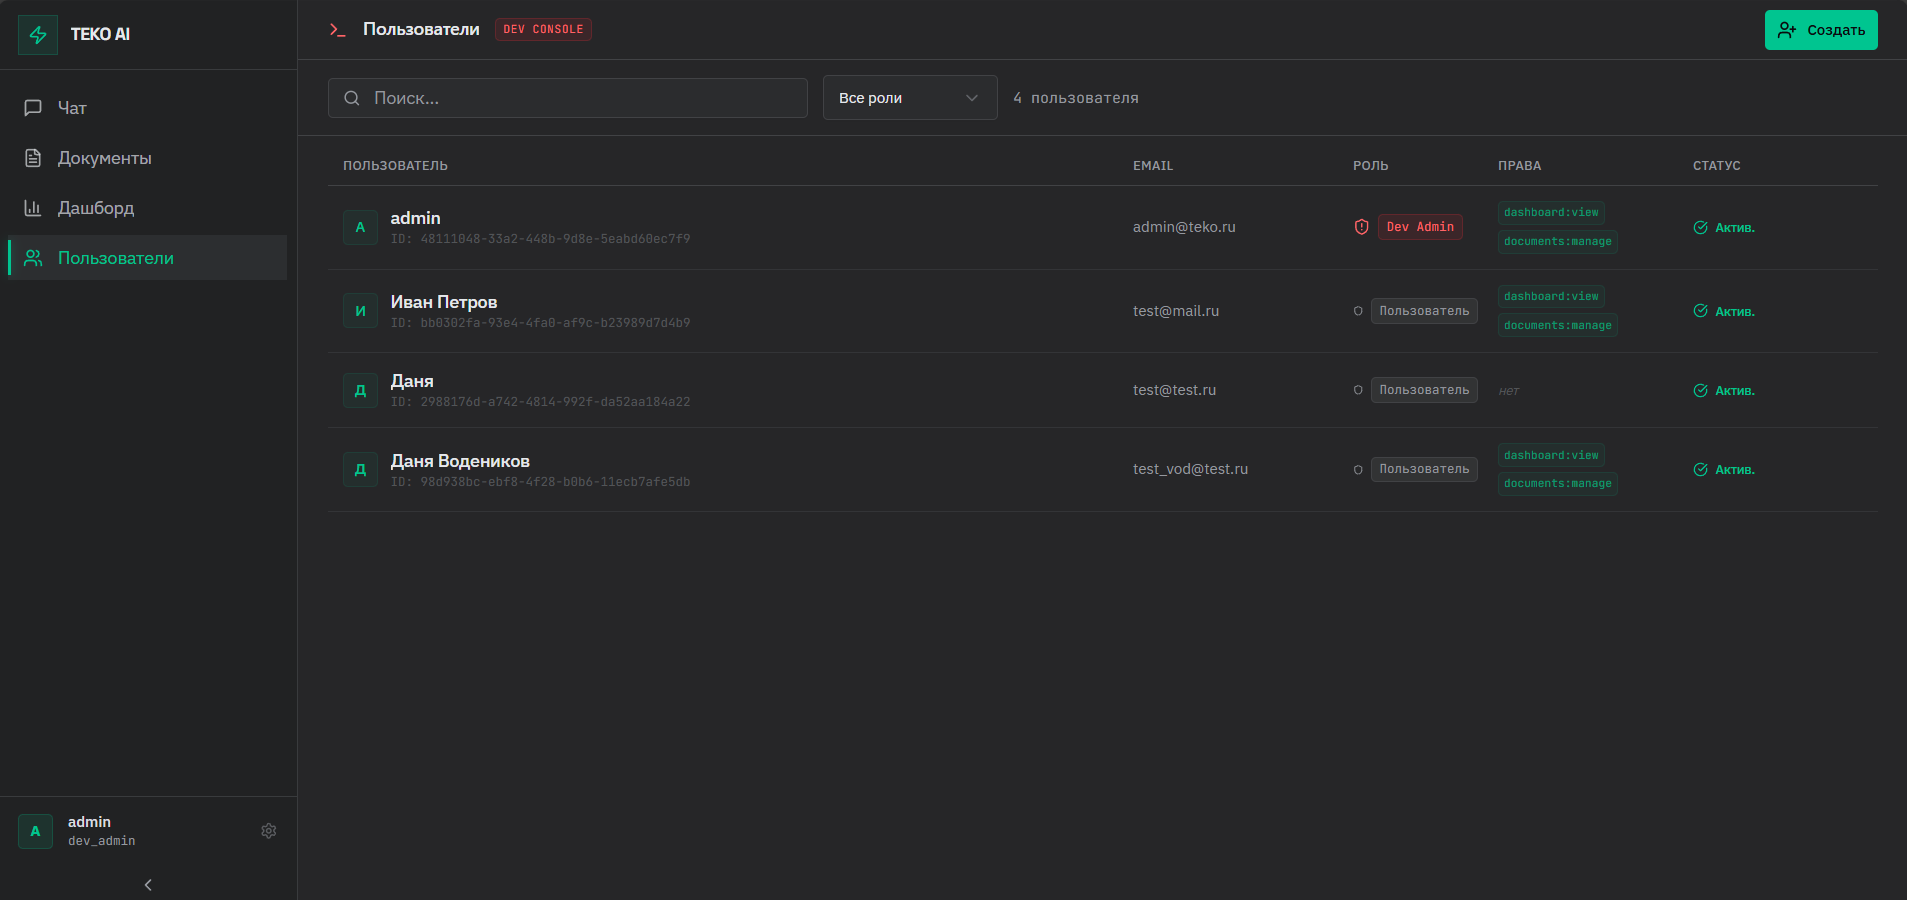Image resolution: width=1907 pixels, height=900 pixels.
Task: Click the role circle icon in Даня Водеников row
Action: (x=1358, y=470)
